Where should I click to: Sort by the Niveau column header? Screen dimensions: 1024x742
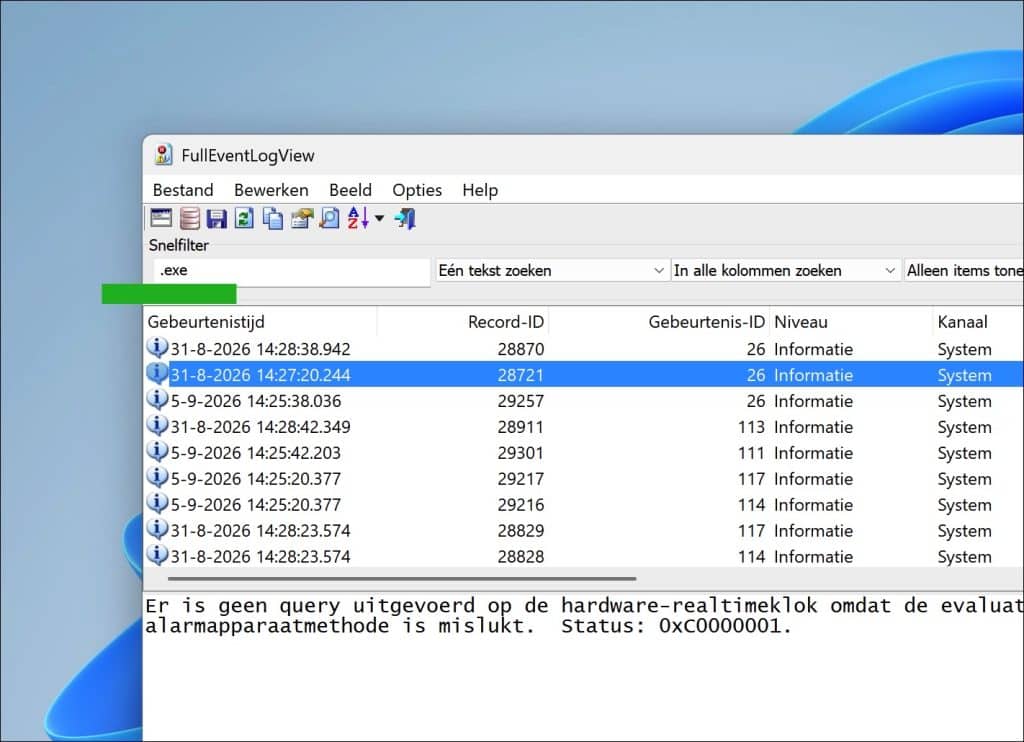851,322
